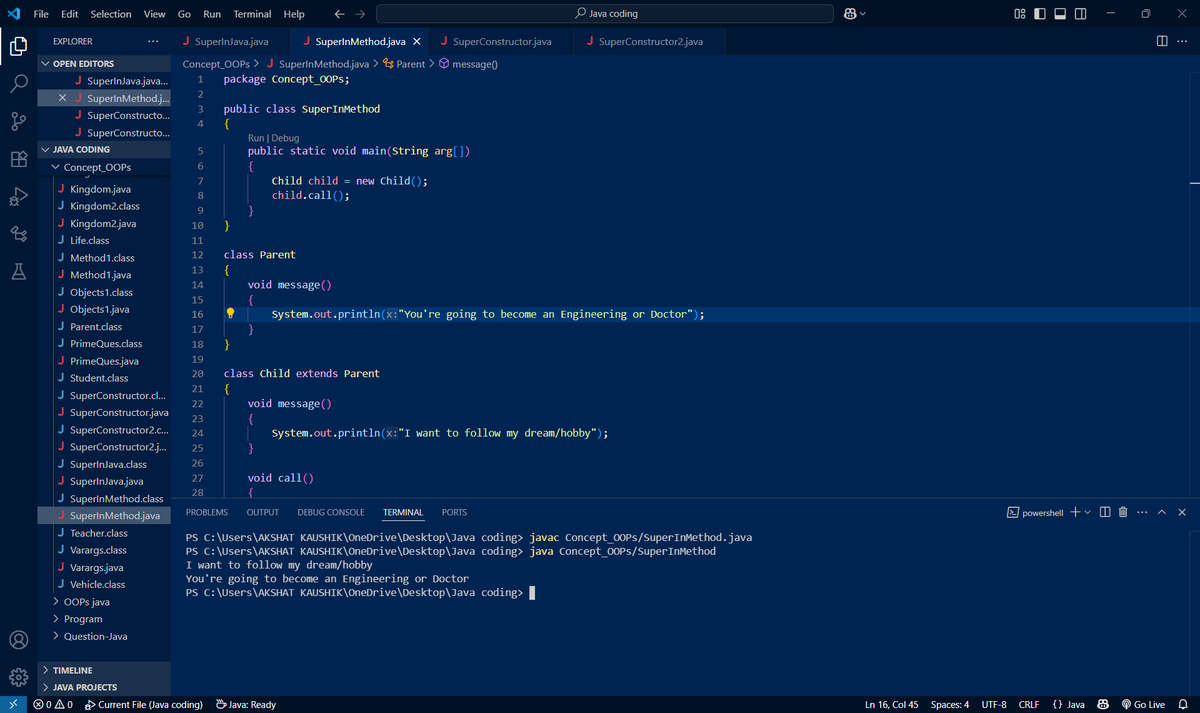This screenshot has height=713, width=1200.
Task: Switch to the Ports panel tab
Action: point(454,512)
